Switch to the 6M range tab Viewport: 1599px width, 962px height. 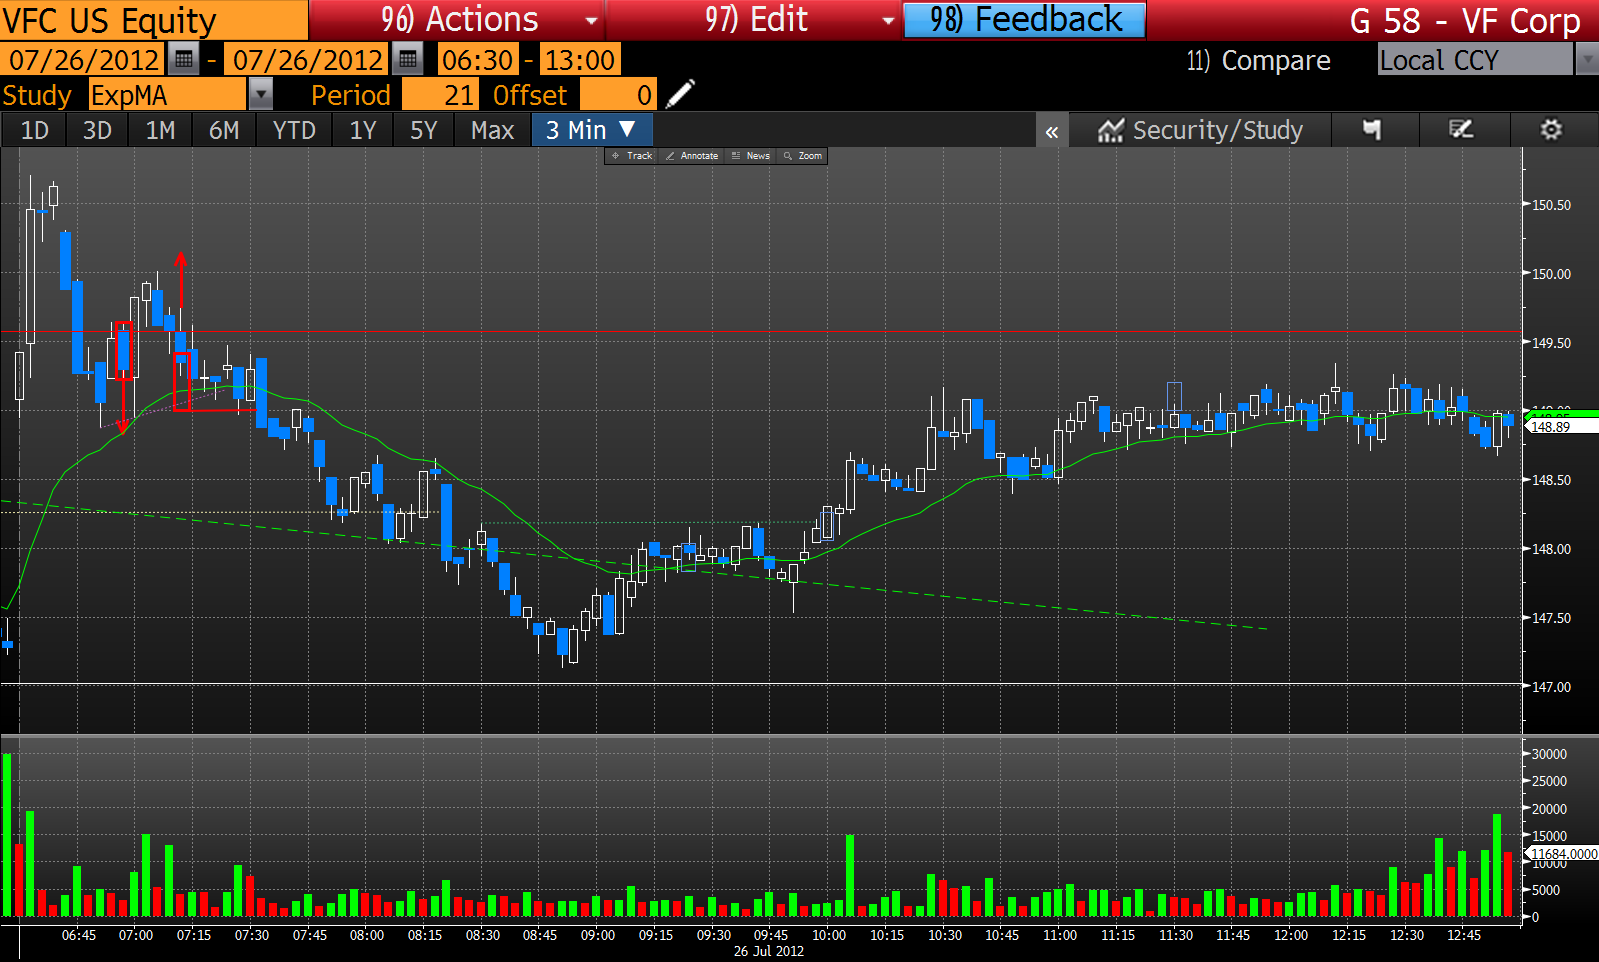224,130
